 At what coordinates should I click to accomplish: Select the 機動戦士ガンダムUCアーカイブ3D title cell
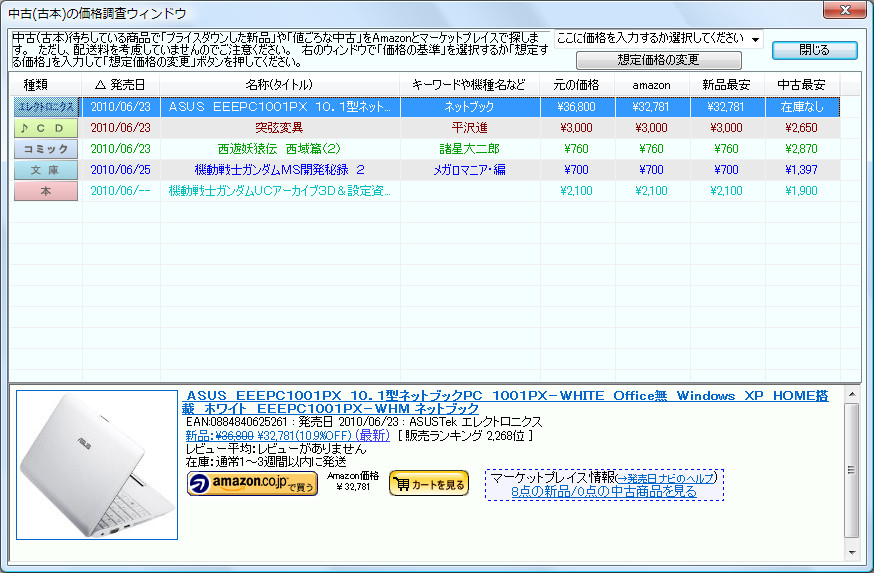click(x=280, y=191)
